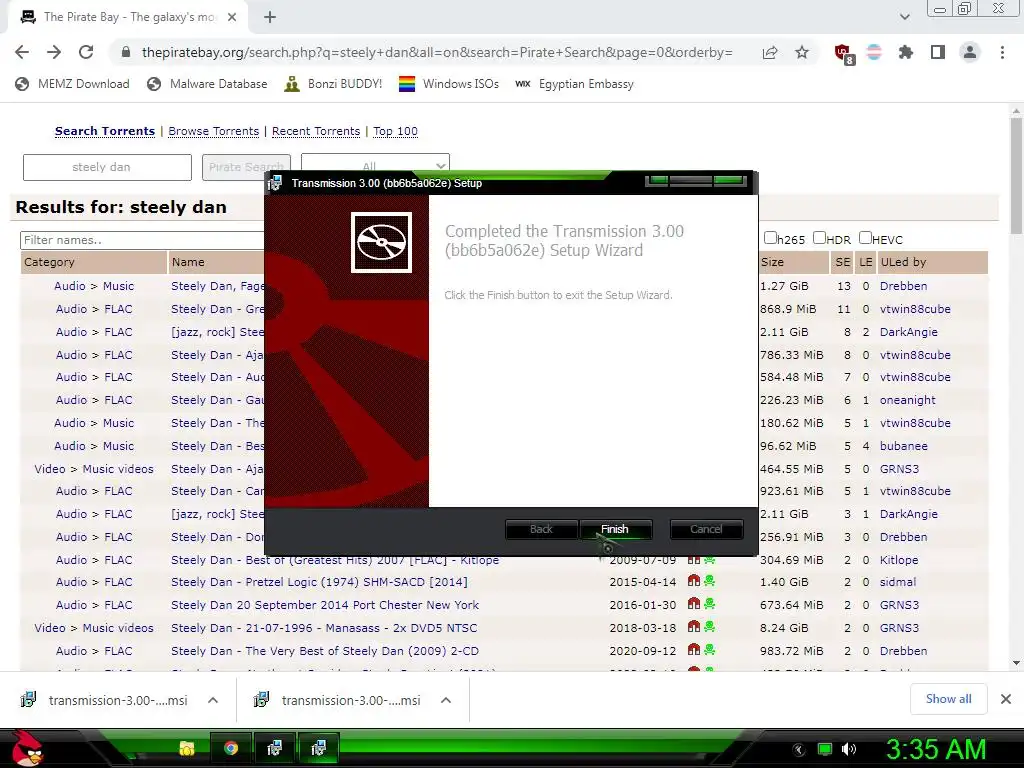The height and width of the screenshot is (768, 1024).
Task: Go to Recent Torrents
Action: [x=316, y=131]
